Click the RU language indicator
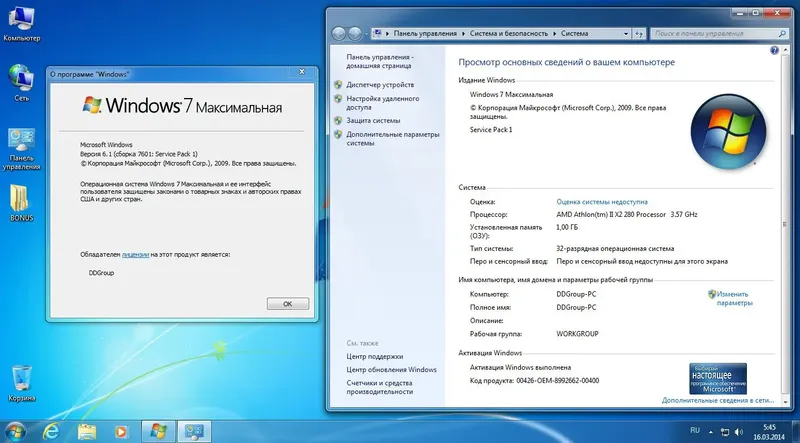 (695, 431)
